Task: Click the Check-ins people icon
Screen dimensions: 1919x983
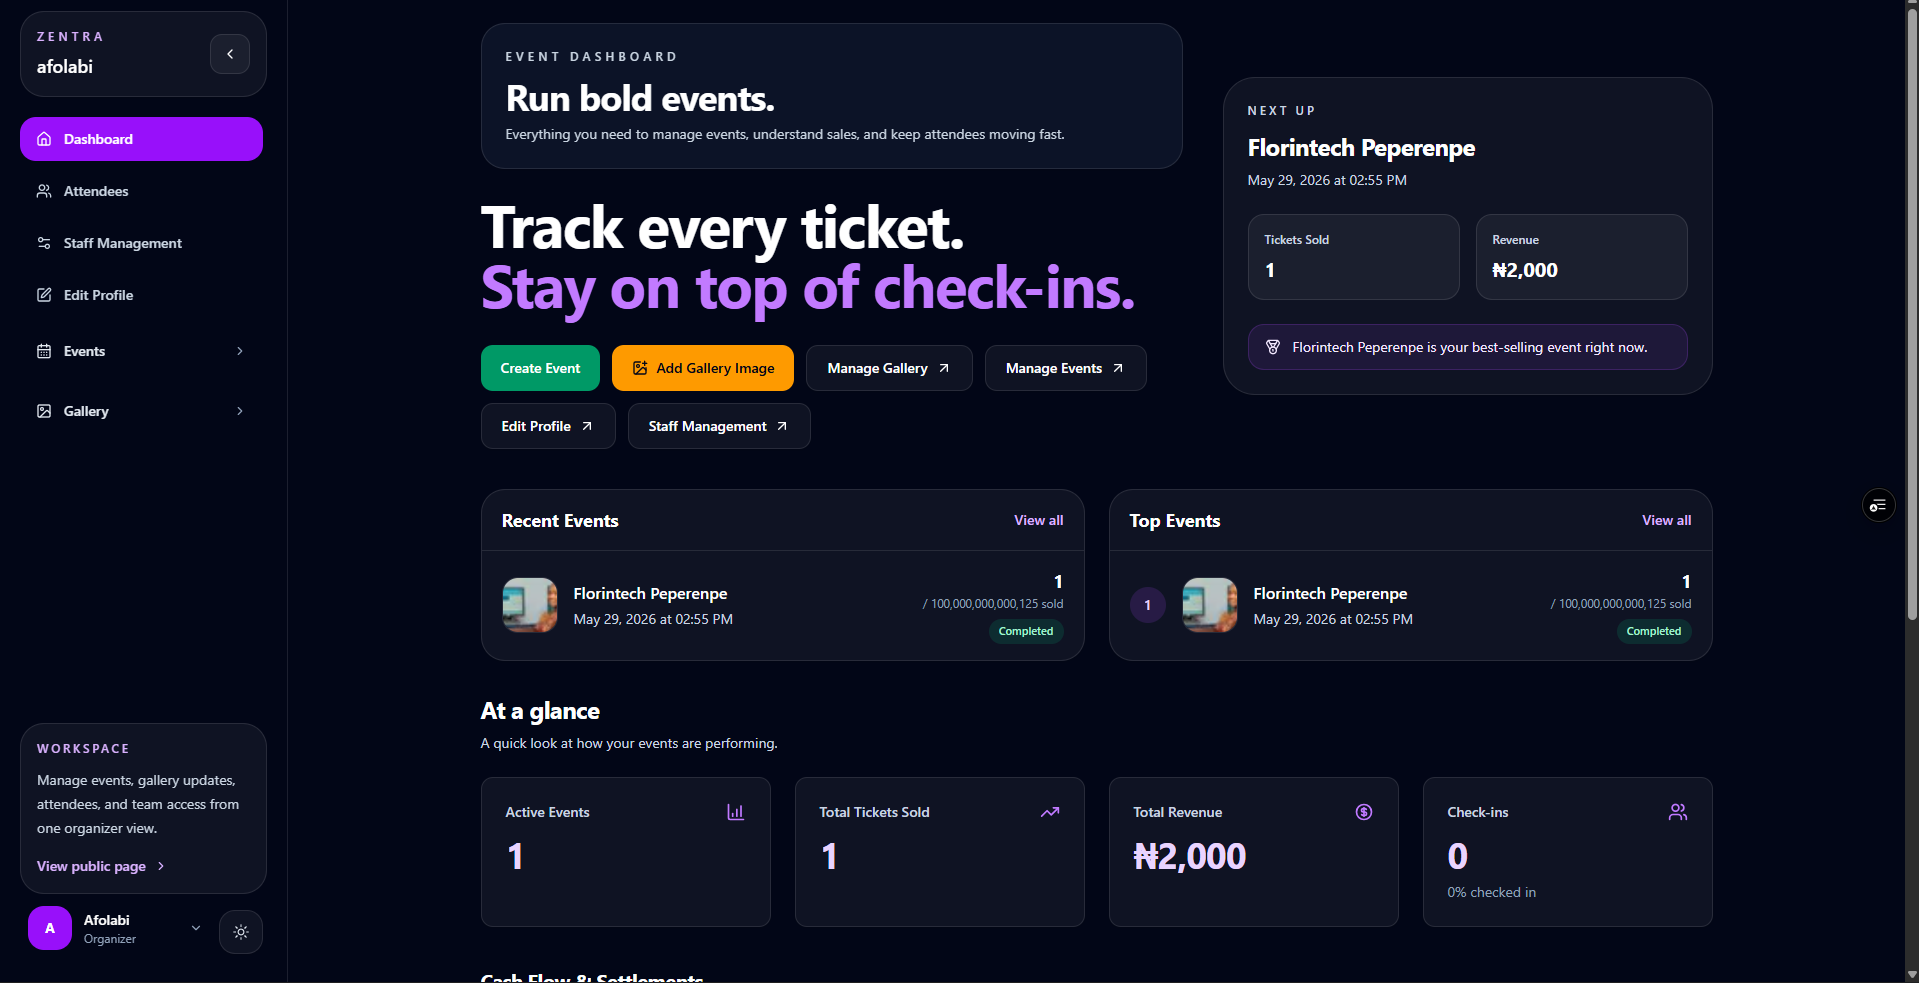Action: point(1678,812)
